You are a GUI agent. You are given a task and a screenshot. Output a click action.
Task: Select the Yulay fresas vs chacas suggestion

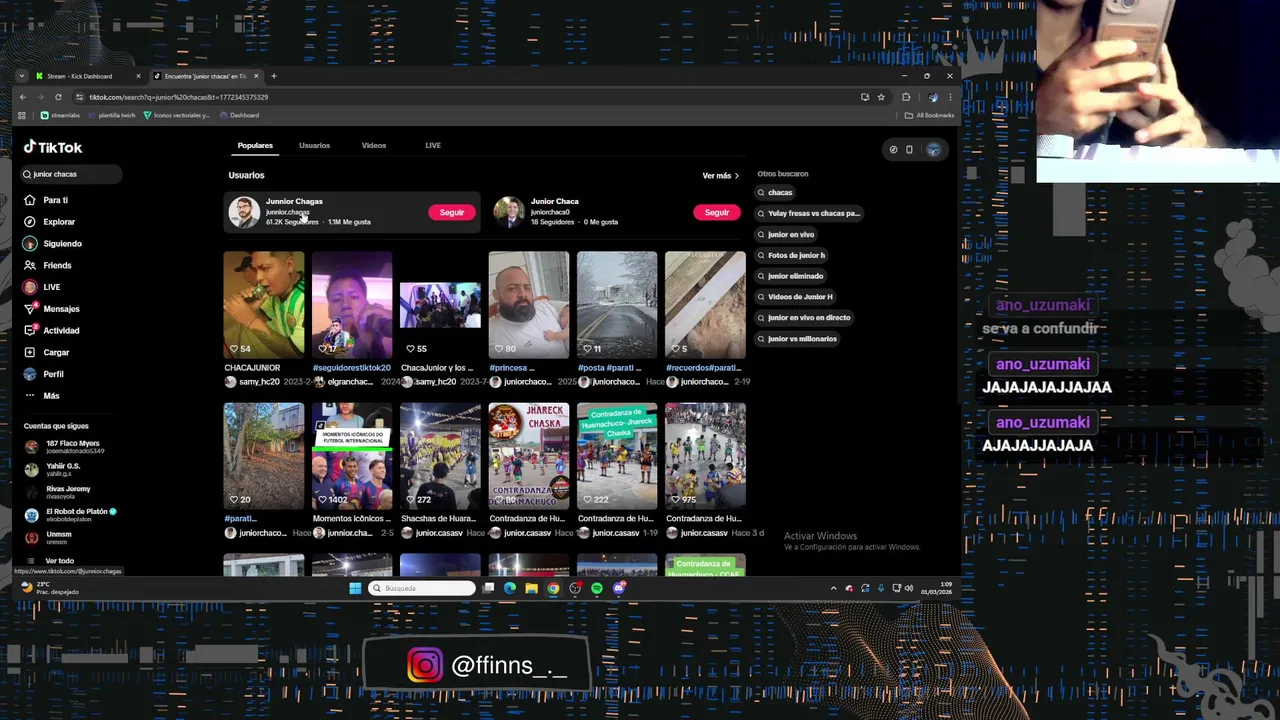(x=809, y=213)
